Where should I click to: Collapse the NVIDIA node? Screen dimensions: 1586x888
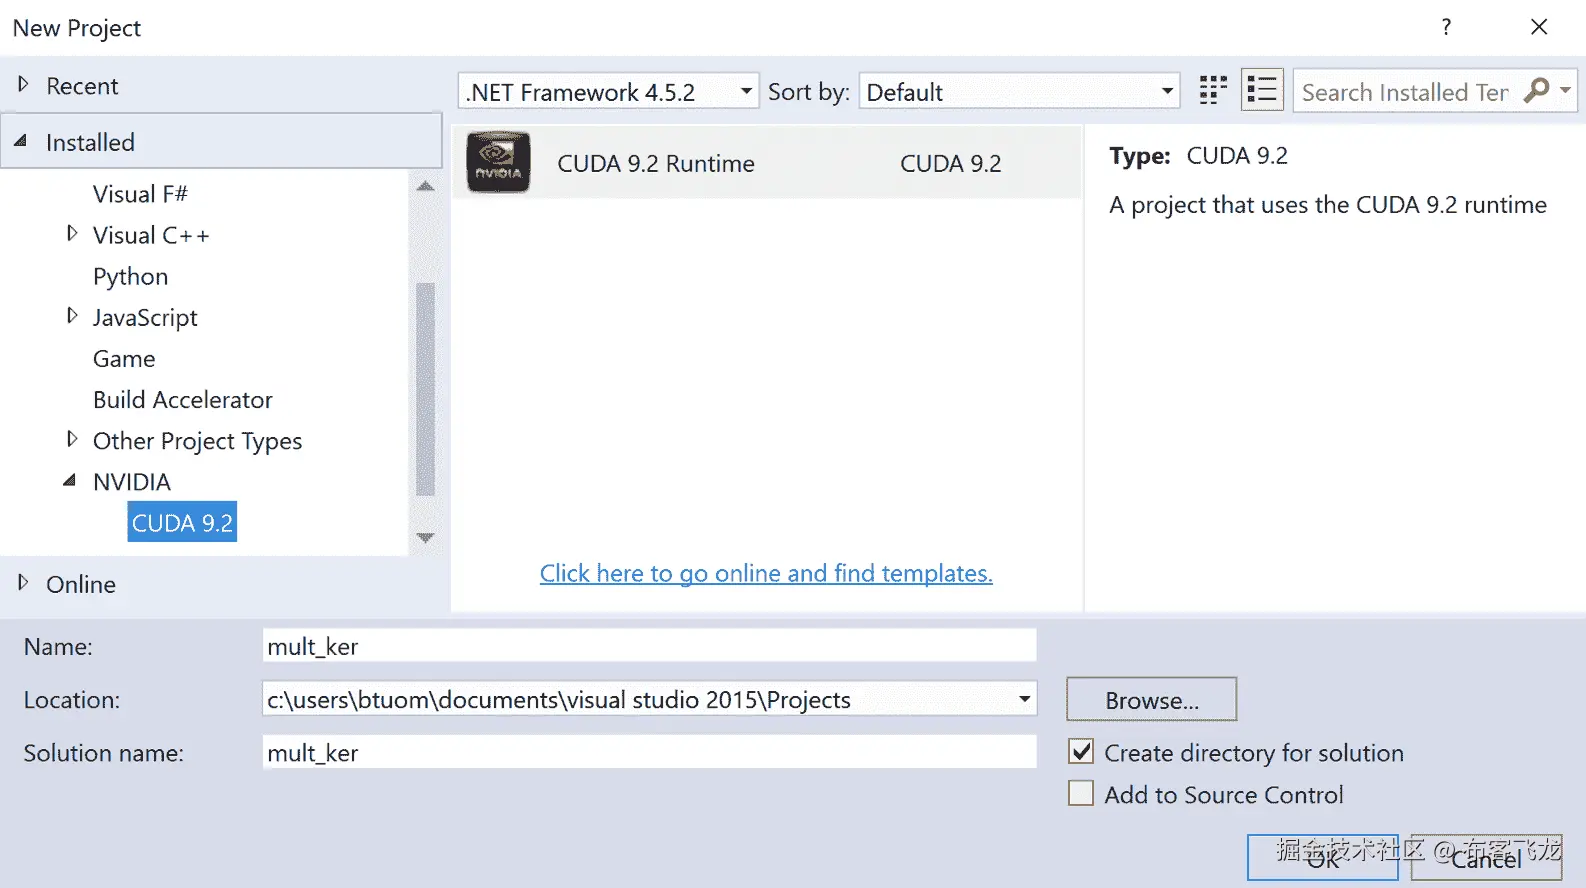(69, 480)
